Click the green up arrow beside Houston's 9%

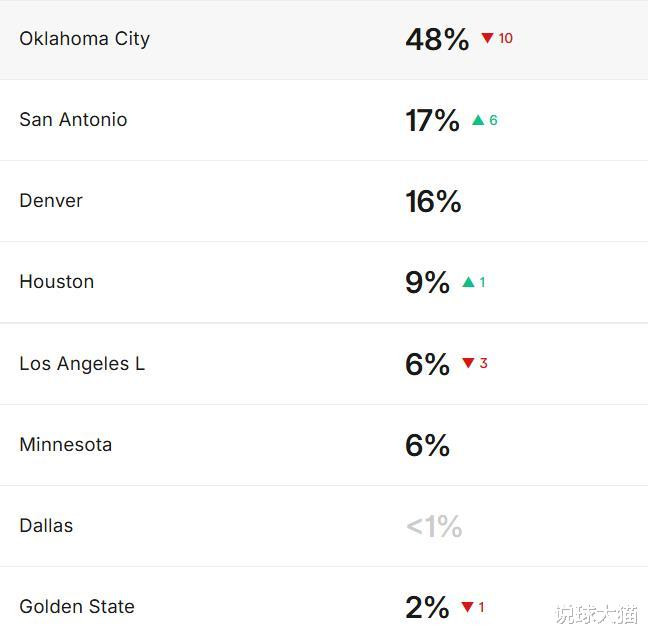point(468,282)
